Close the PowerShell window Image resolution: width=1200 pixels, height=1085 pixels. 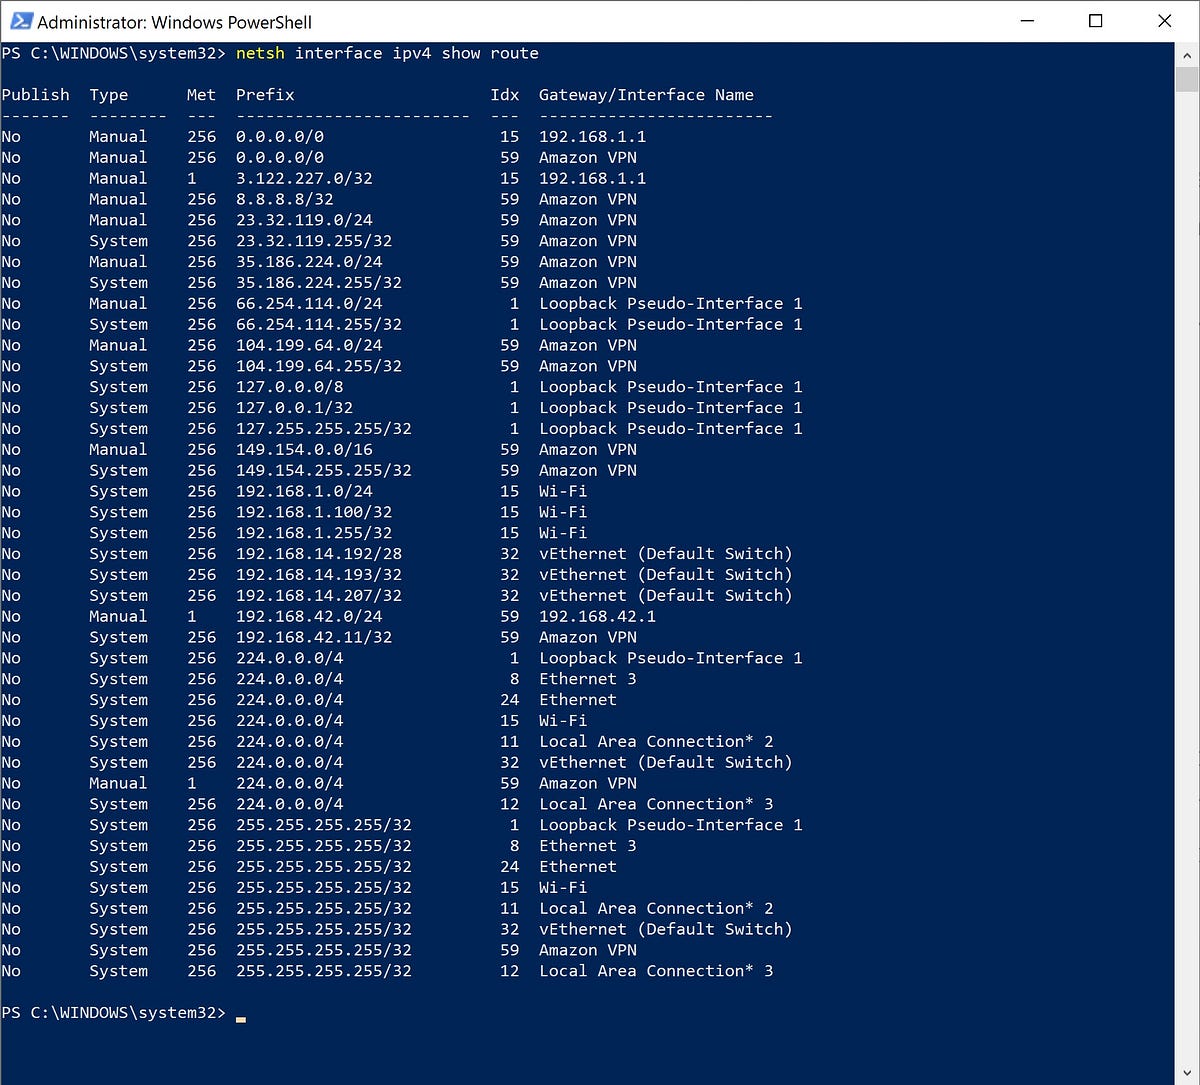(x=1163, y=21)
